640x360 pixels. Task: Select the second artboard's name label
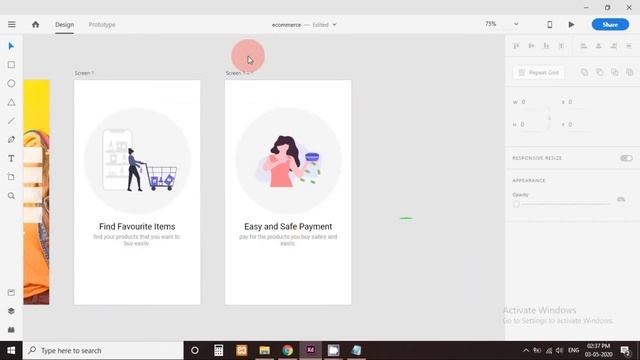coord(240,73)
